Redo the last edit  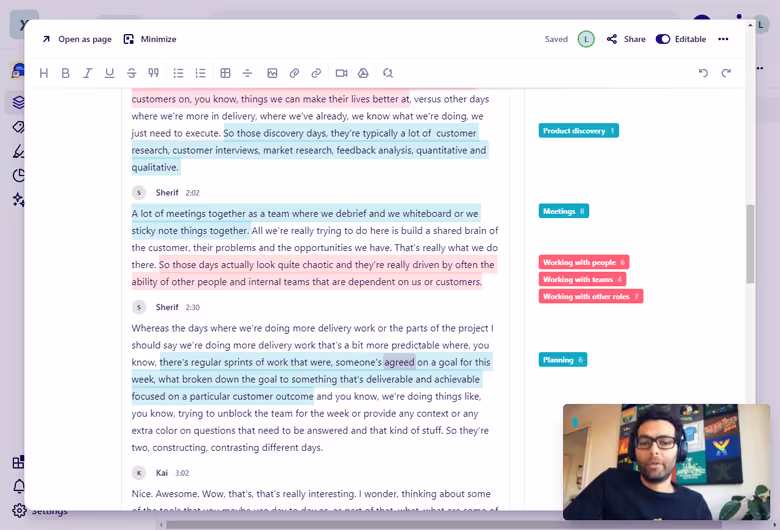(726, 73)
